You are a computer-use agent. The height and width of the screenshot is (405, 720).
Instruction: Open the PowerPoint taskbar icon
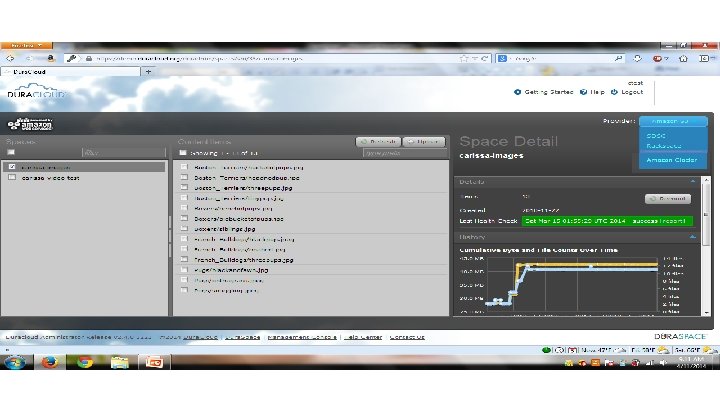click(154, 362)
